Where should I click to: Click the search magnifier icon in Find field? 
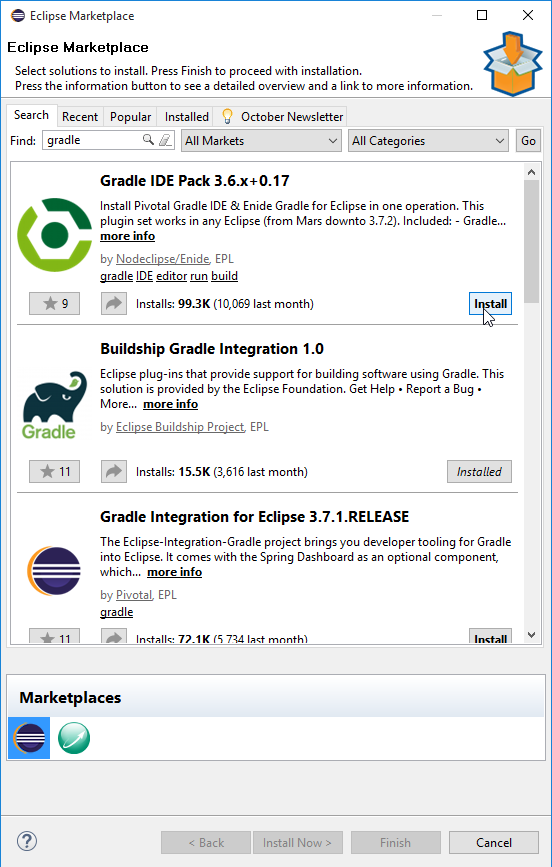(148, 140)
